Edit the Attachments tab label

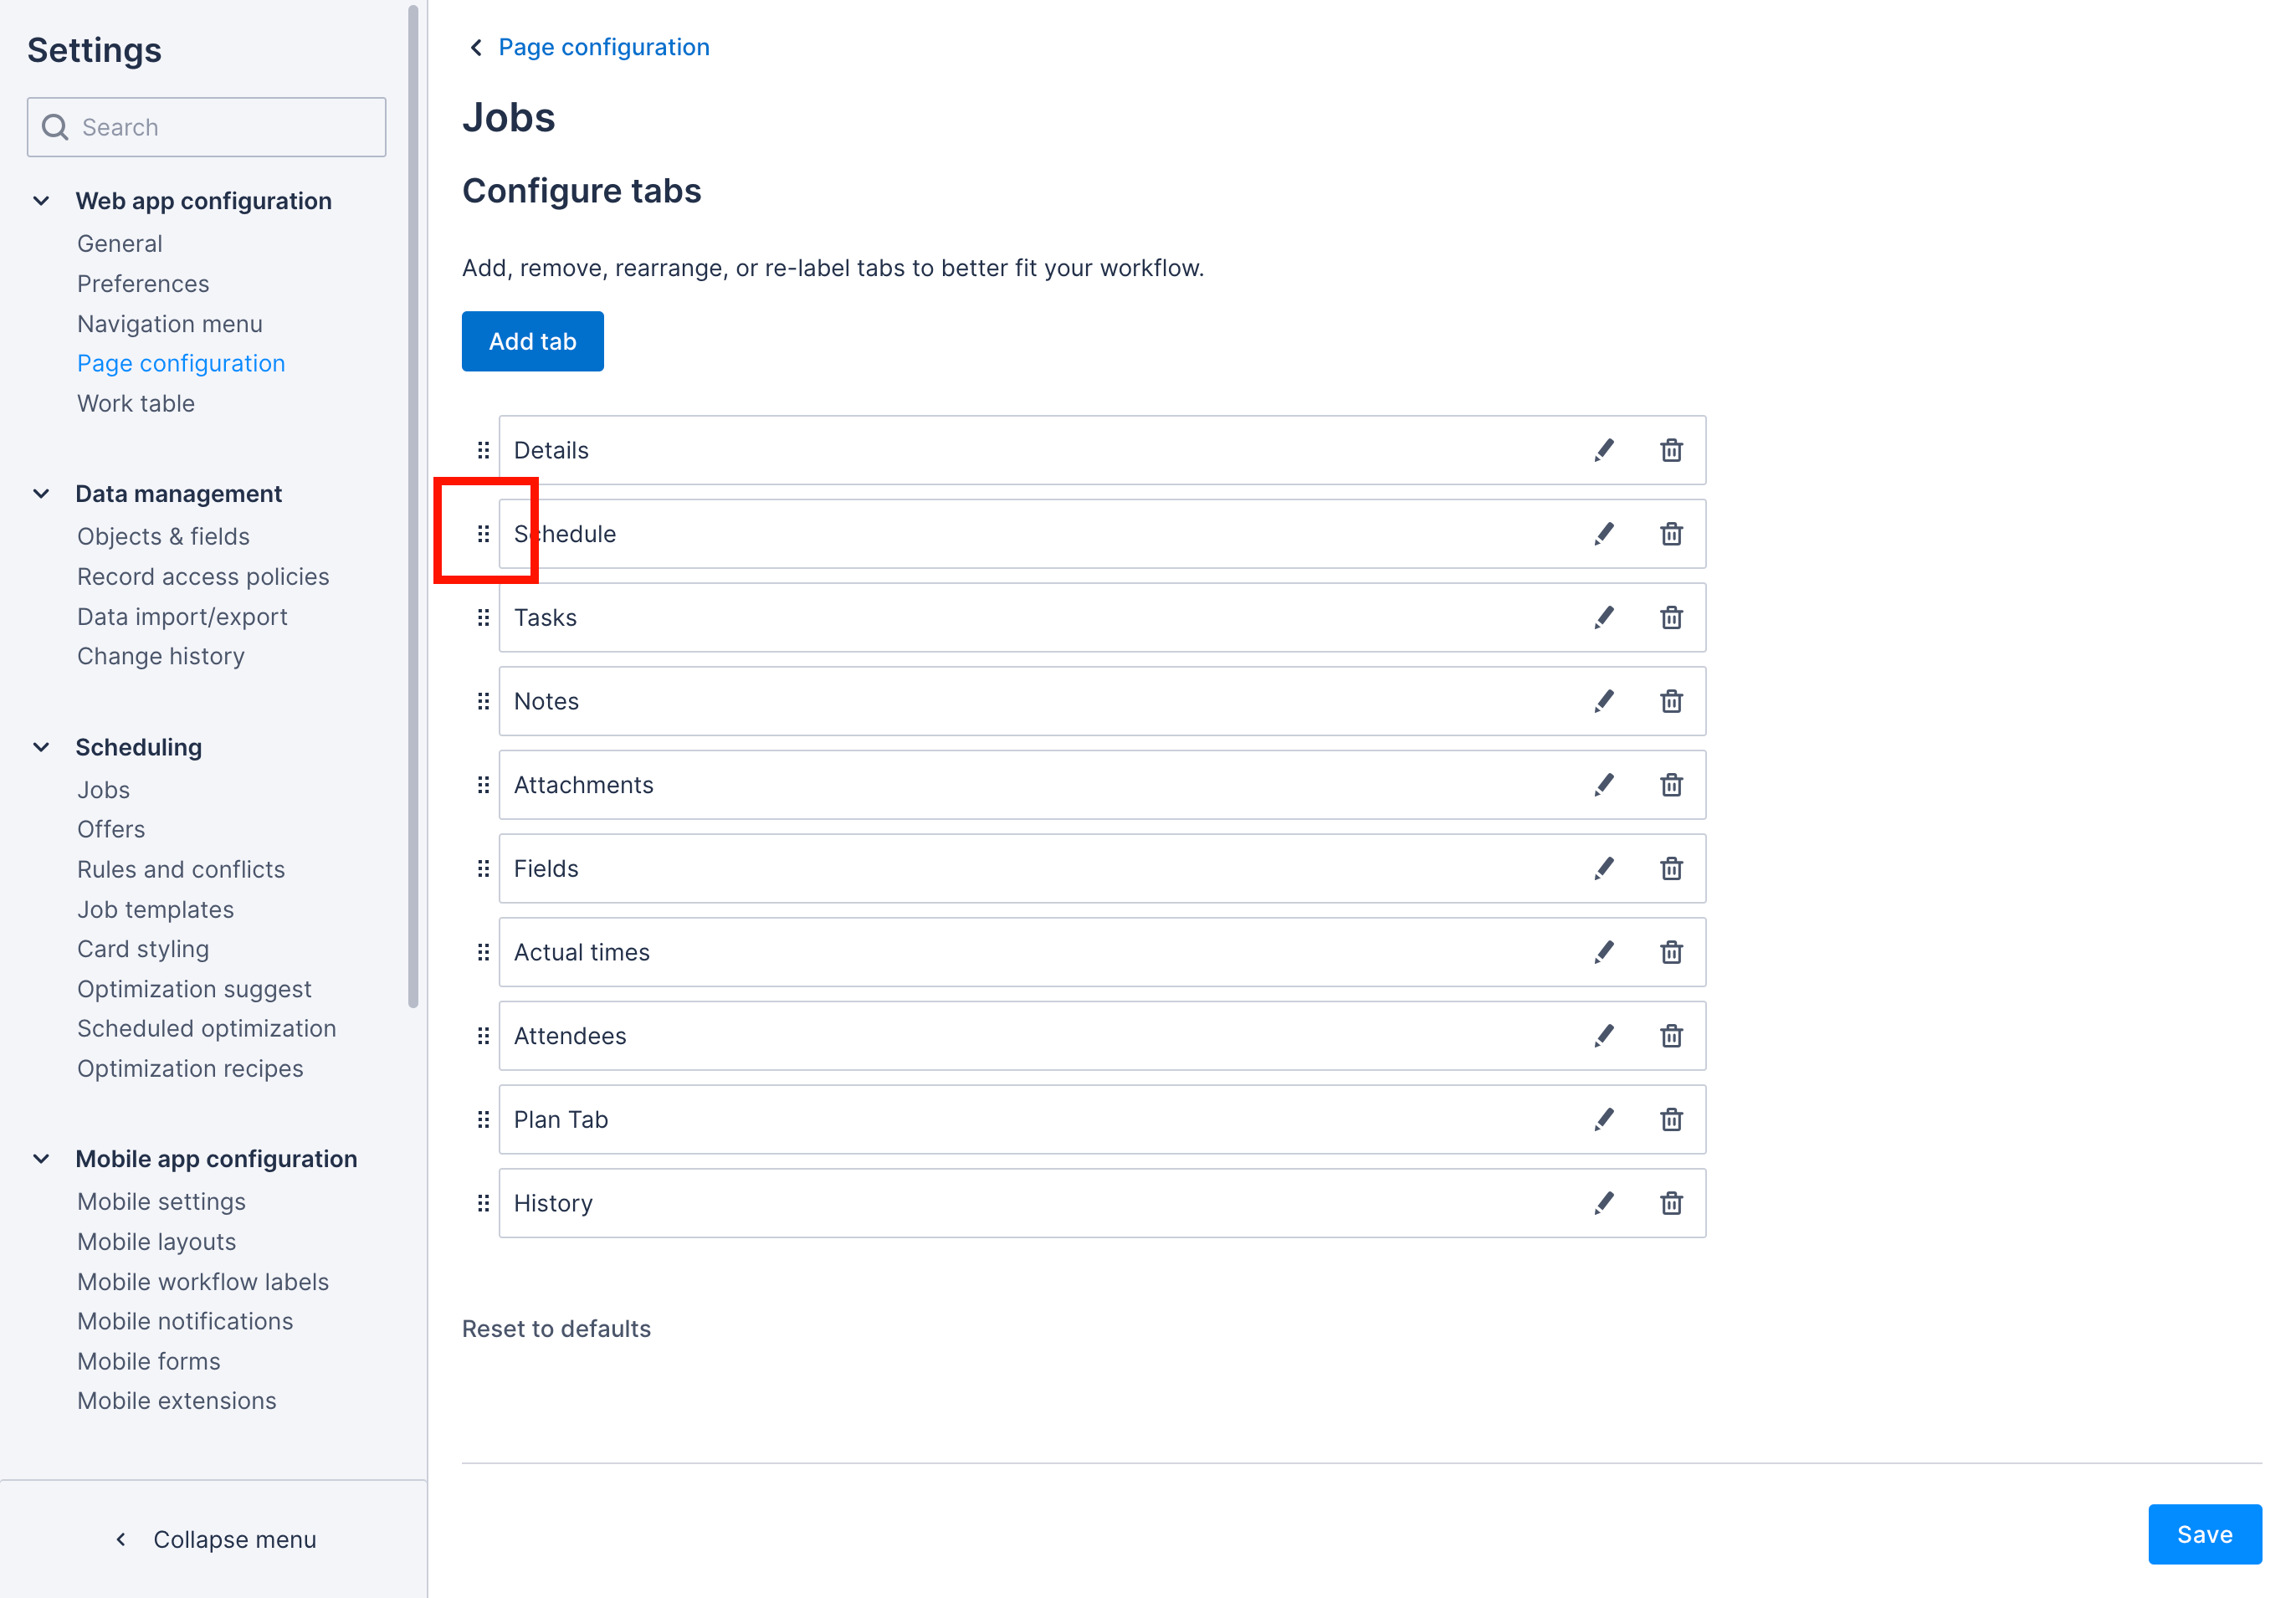tap(1604, 784)
